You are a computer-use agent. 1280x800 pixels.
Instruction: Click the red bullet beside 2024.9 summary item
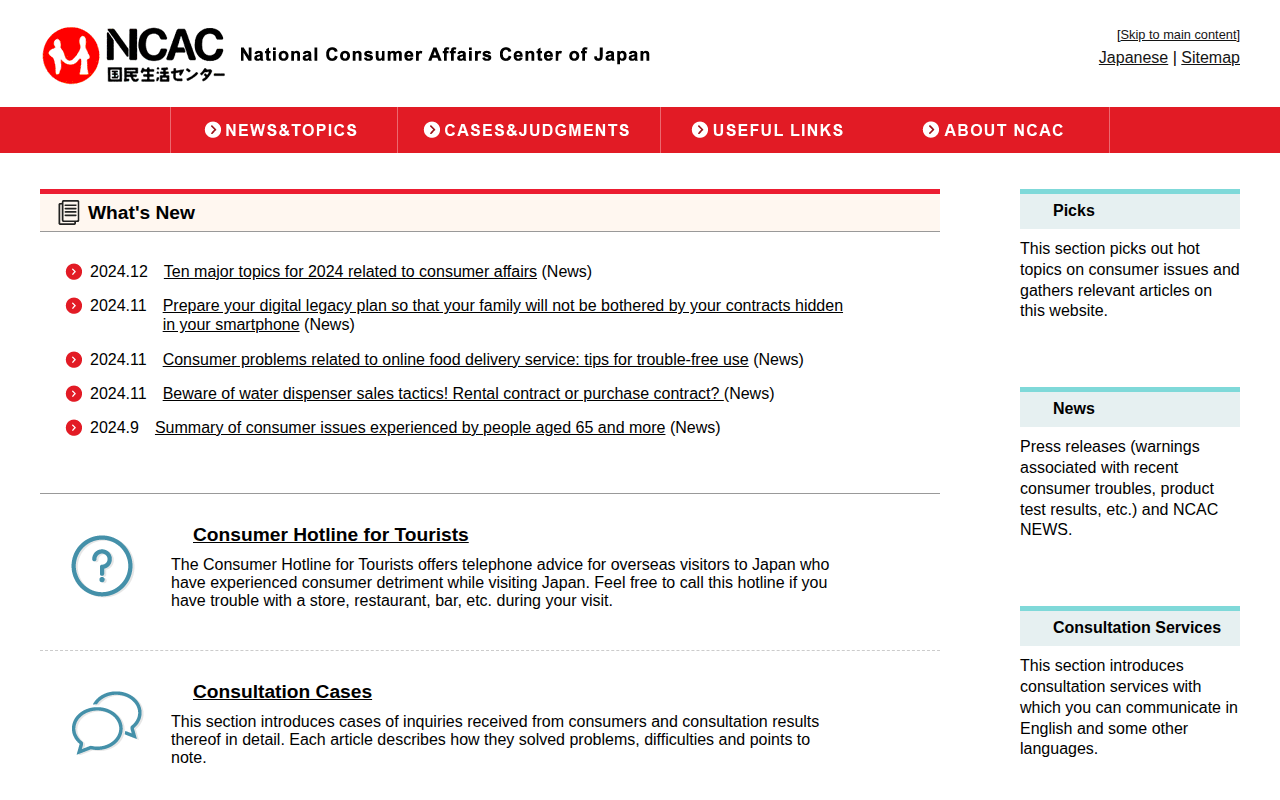(74, 428)
